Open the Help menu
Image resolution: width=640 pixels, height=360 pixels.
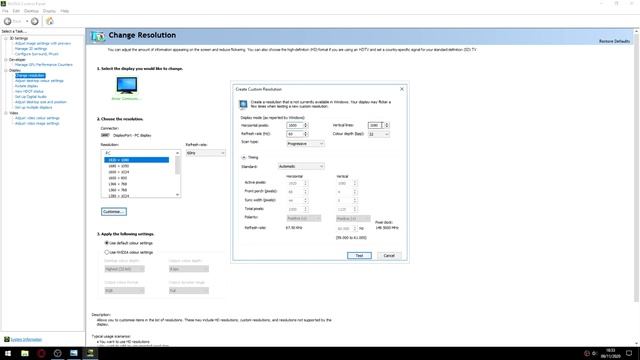pyautogui.click(x=64, y=11)
